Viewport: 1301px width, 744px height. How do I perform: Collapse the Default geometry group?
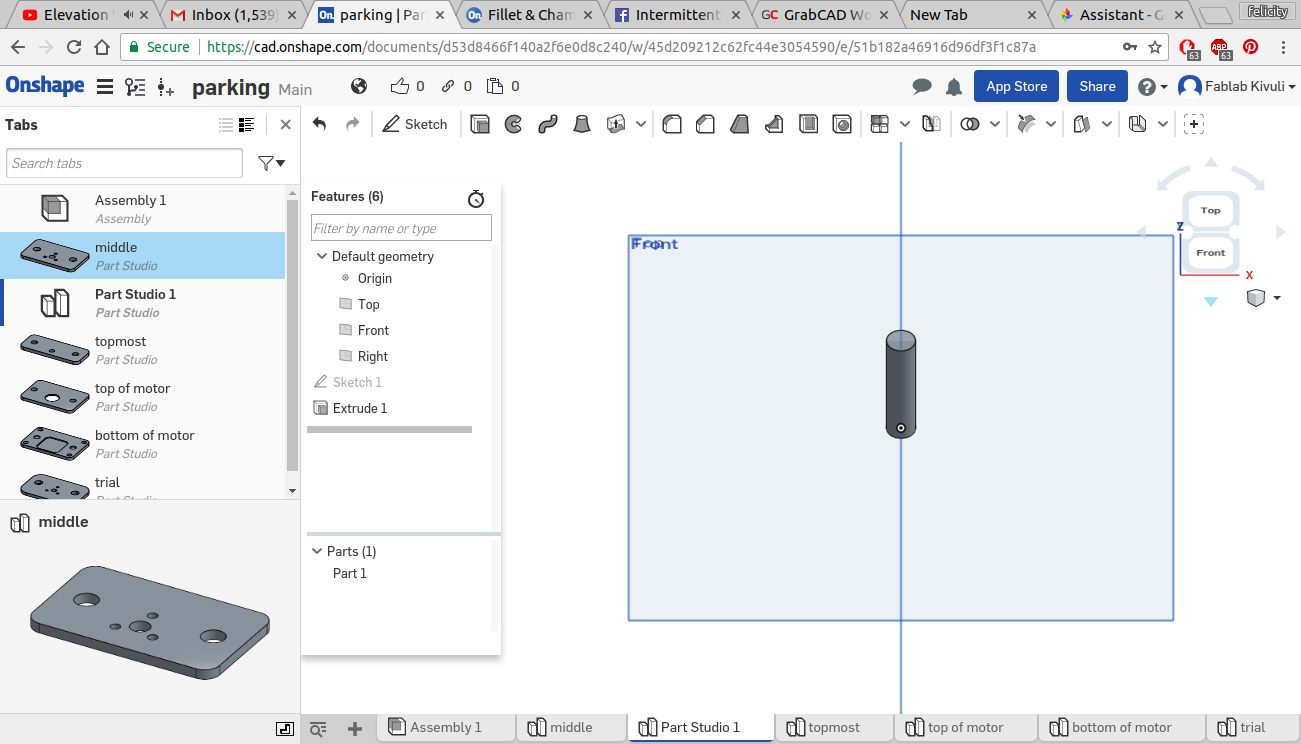coord(322,256)
